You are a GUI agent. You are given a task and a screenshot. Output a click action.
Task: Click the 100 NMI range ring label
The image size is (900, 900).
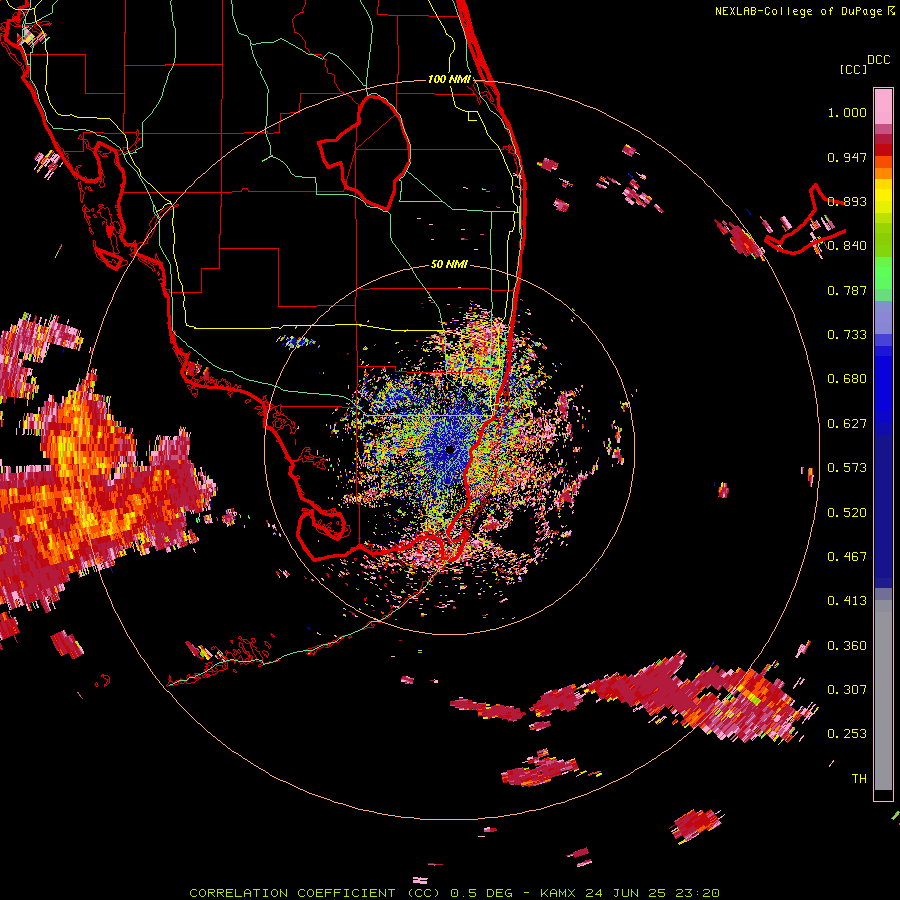[x=449, y=79]
